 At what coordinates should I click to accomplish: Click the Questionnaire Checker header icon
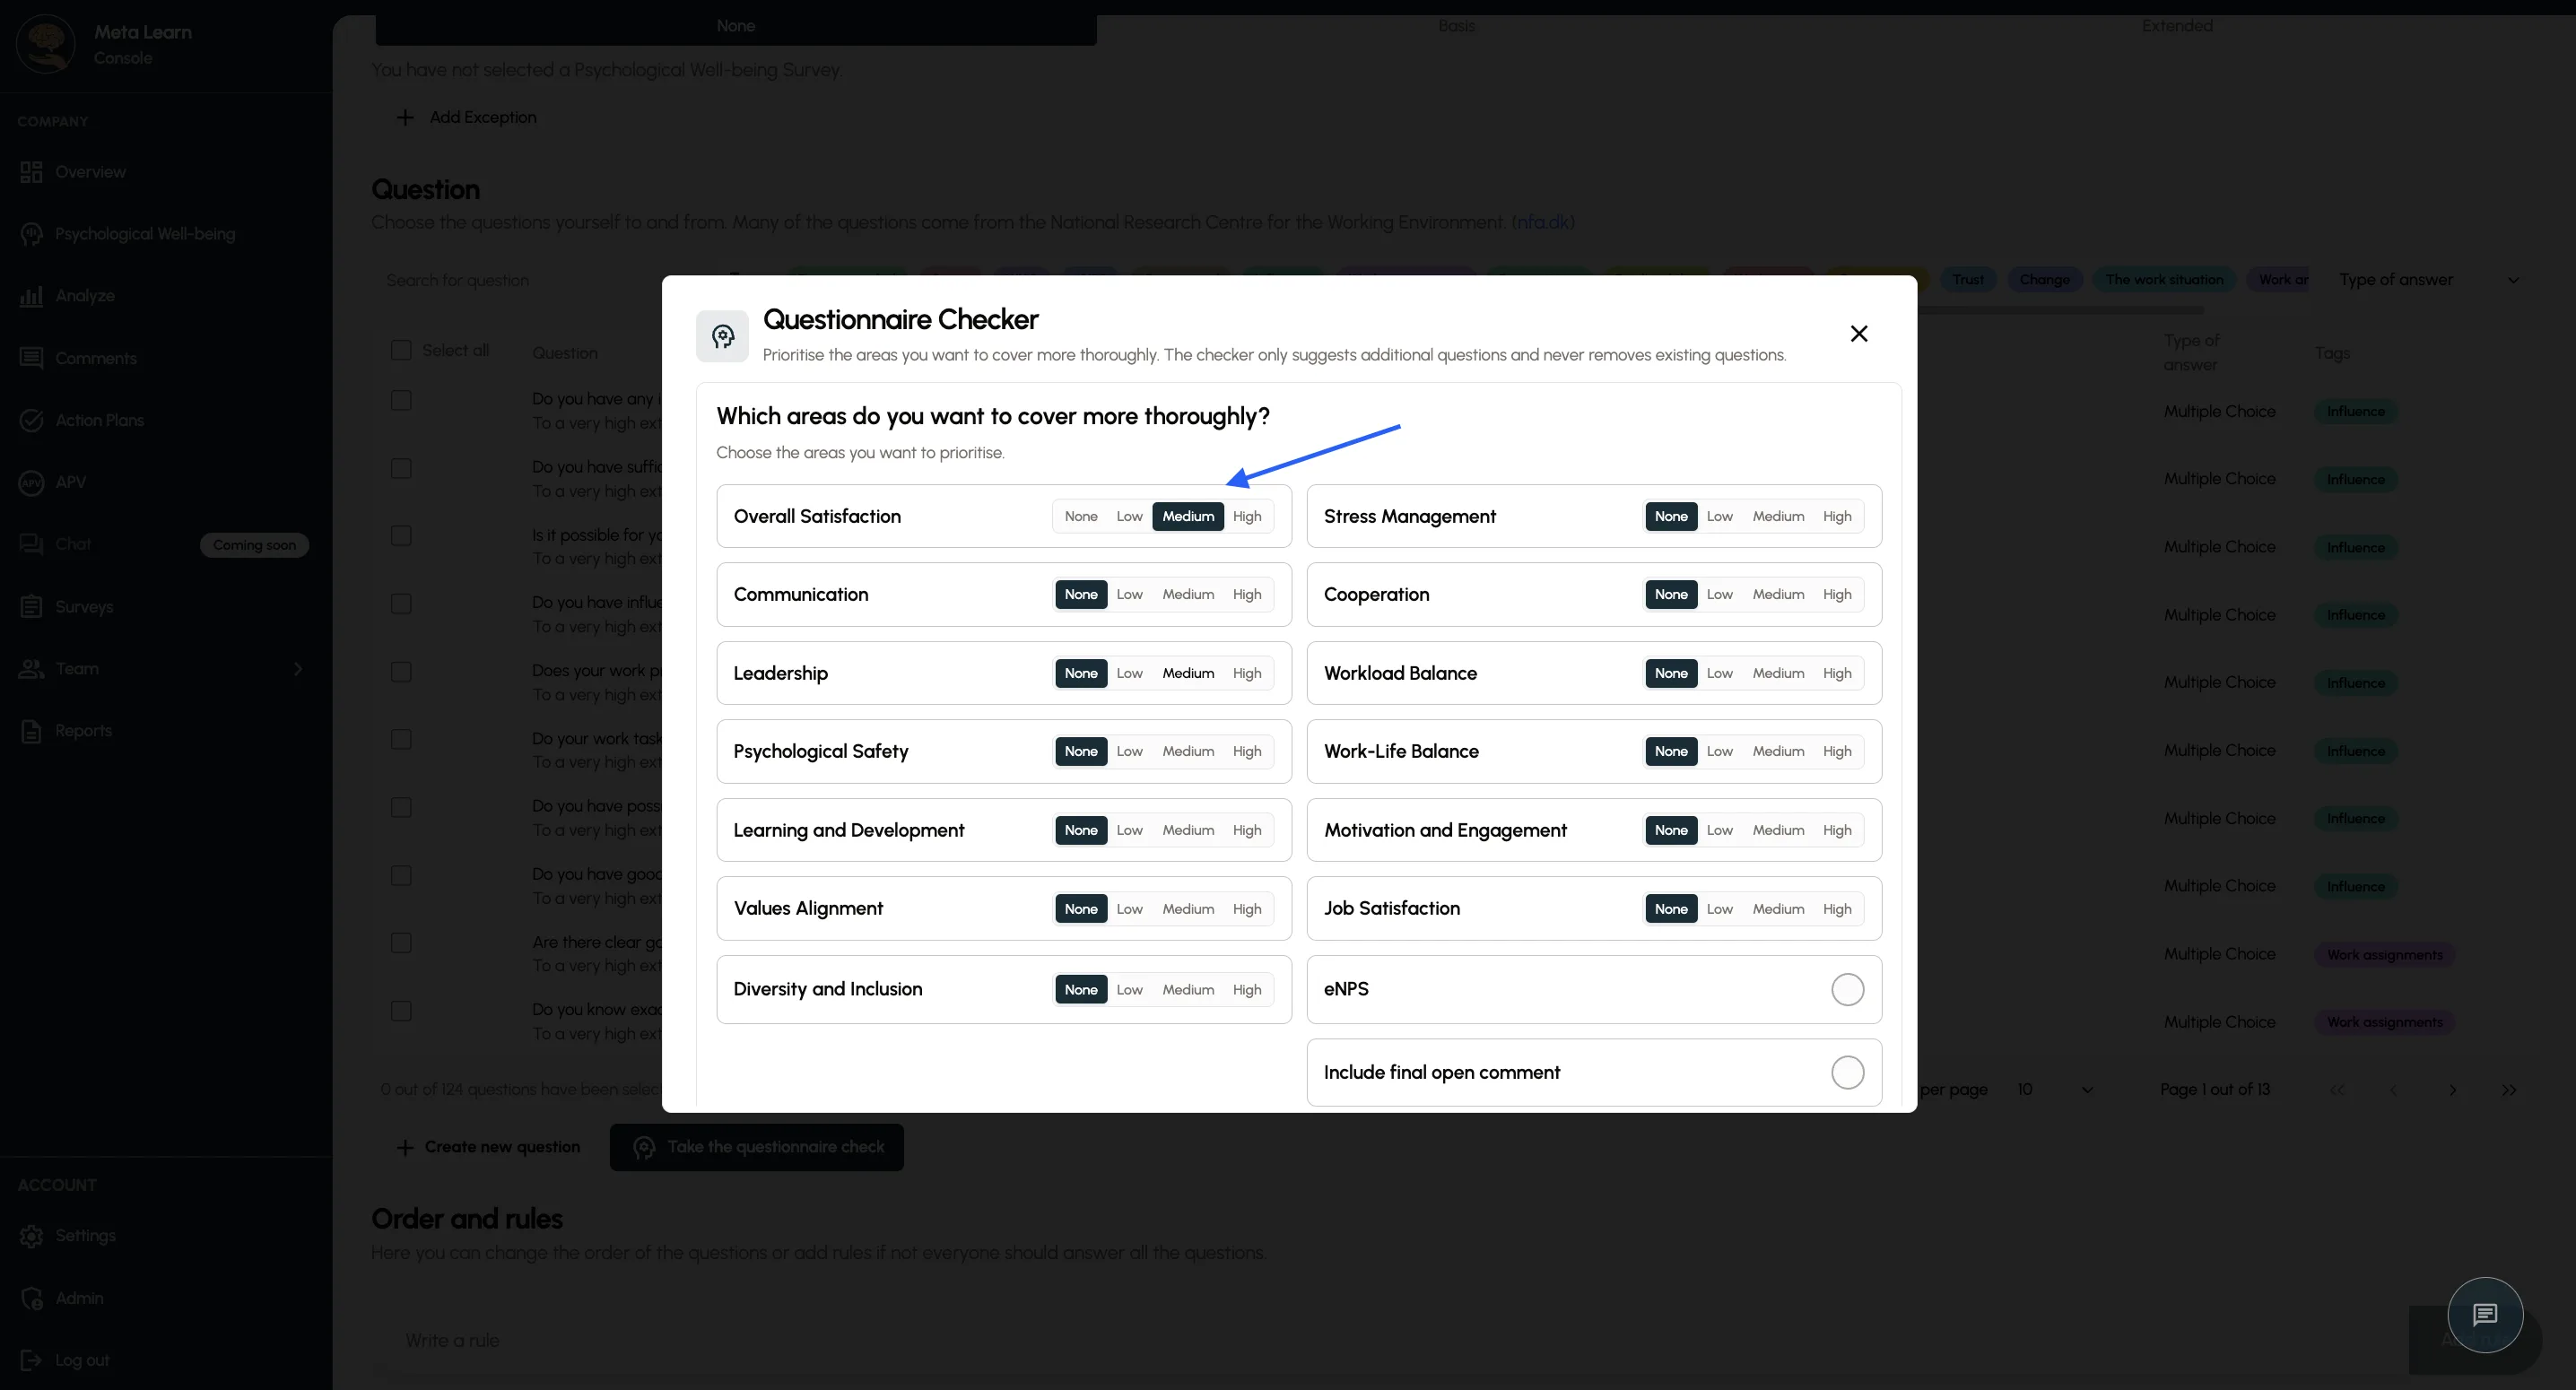pyautogui.click(x=723, y=336)
